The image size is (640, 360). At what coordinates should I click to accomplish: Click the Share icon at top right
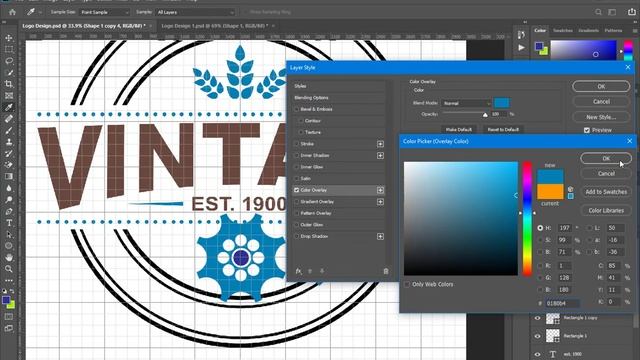click(631, 12)
